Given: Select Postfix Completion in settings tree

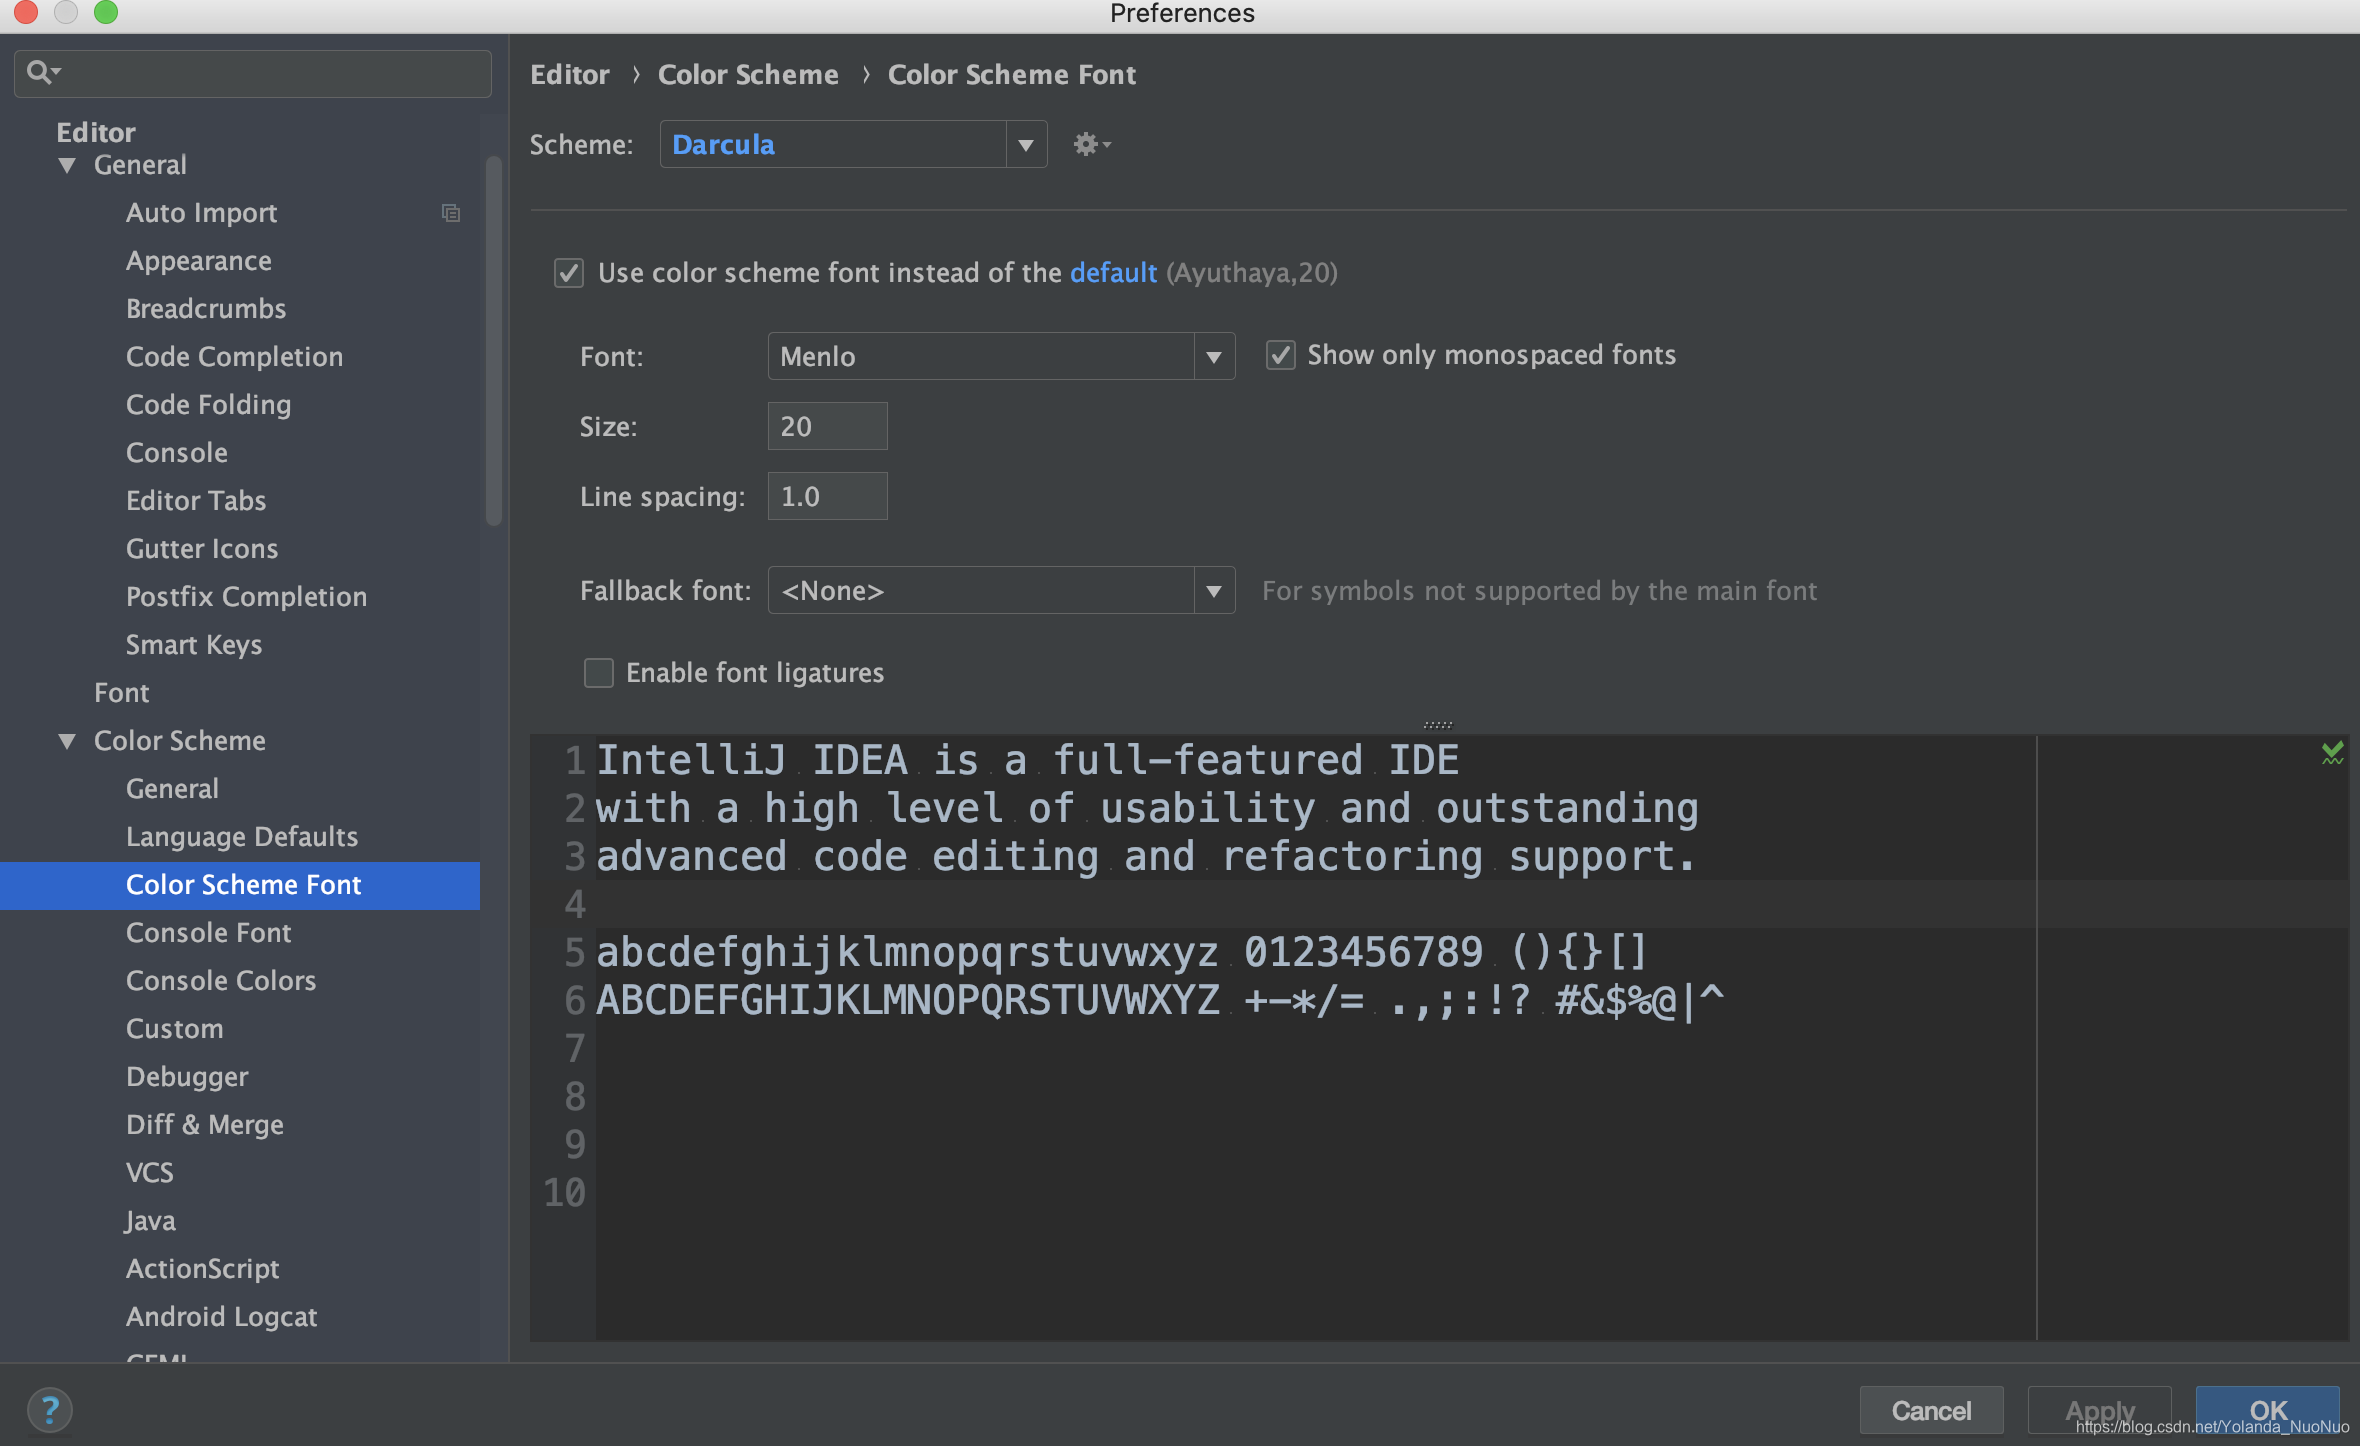Looking at the screenshot, I should point(246,597).
